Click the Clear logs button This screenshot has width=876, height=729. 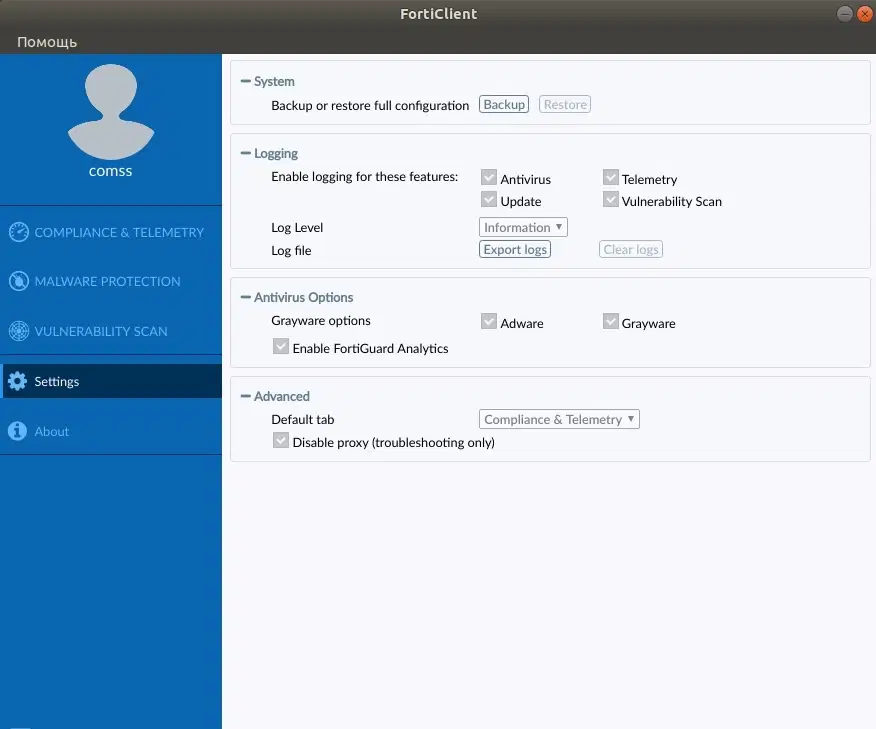pos(631,249)
